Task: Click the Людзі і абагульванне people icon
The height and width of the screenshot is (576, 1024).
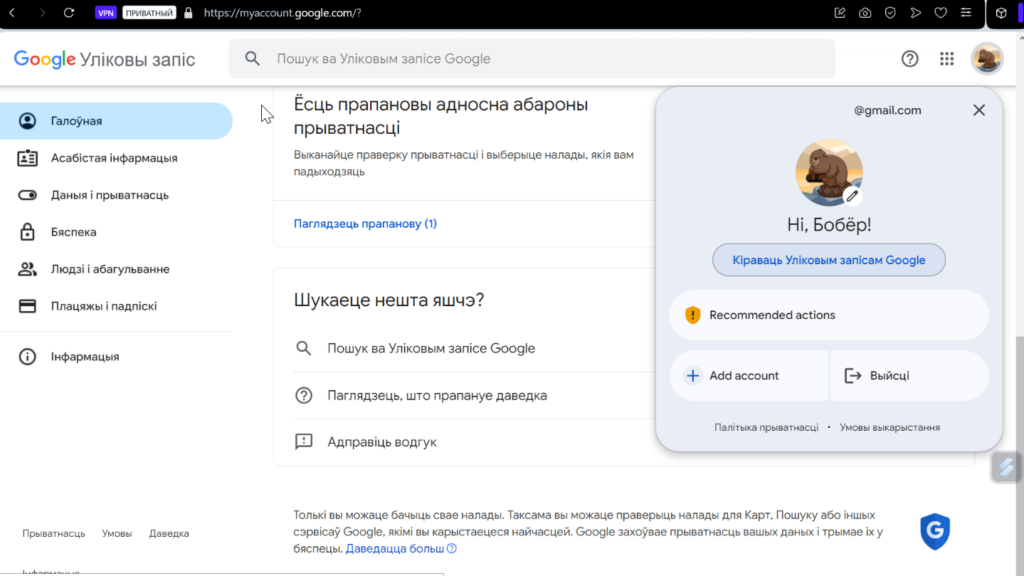Action: click(27, 269)
